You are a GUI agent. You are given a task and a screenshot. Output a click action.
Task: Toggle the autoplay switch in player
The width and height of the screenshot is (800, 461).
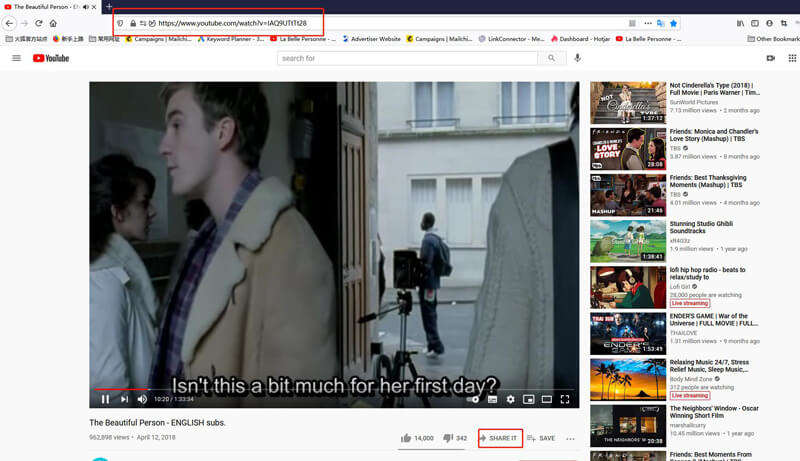pyautogui.click(x=473, y=399)
